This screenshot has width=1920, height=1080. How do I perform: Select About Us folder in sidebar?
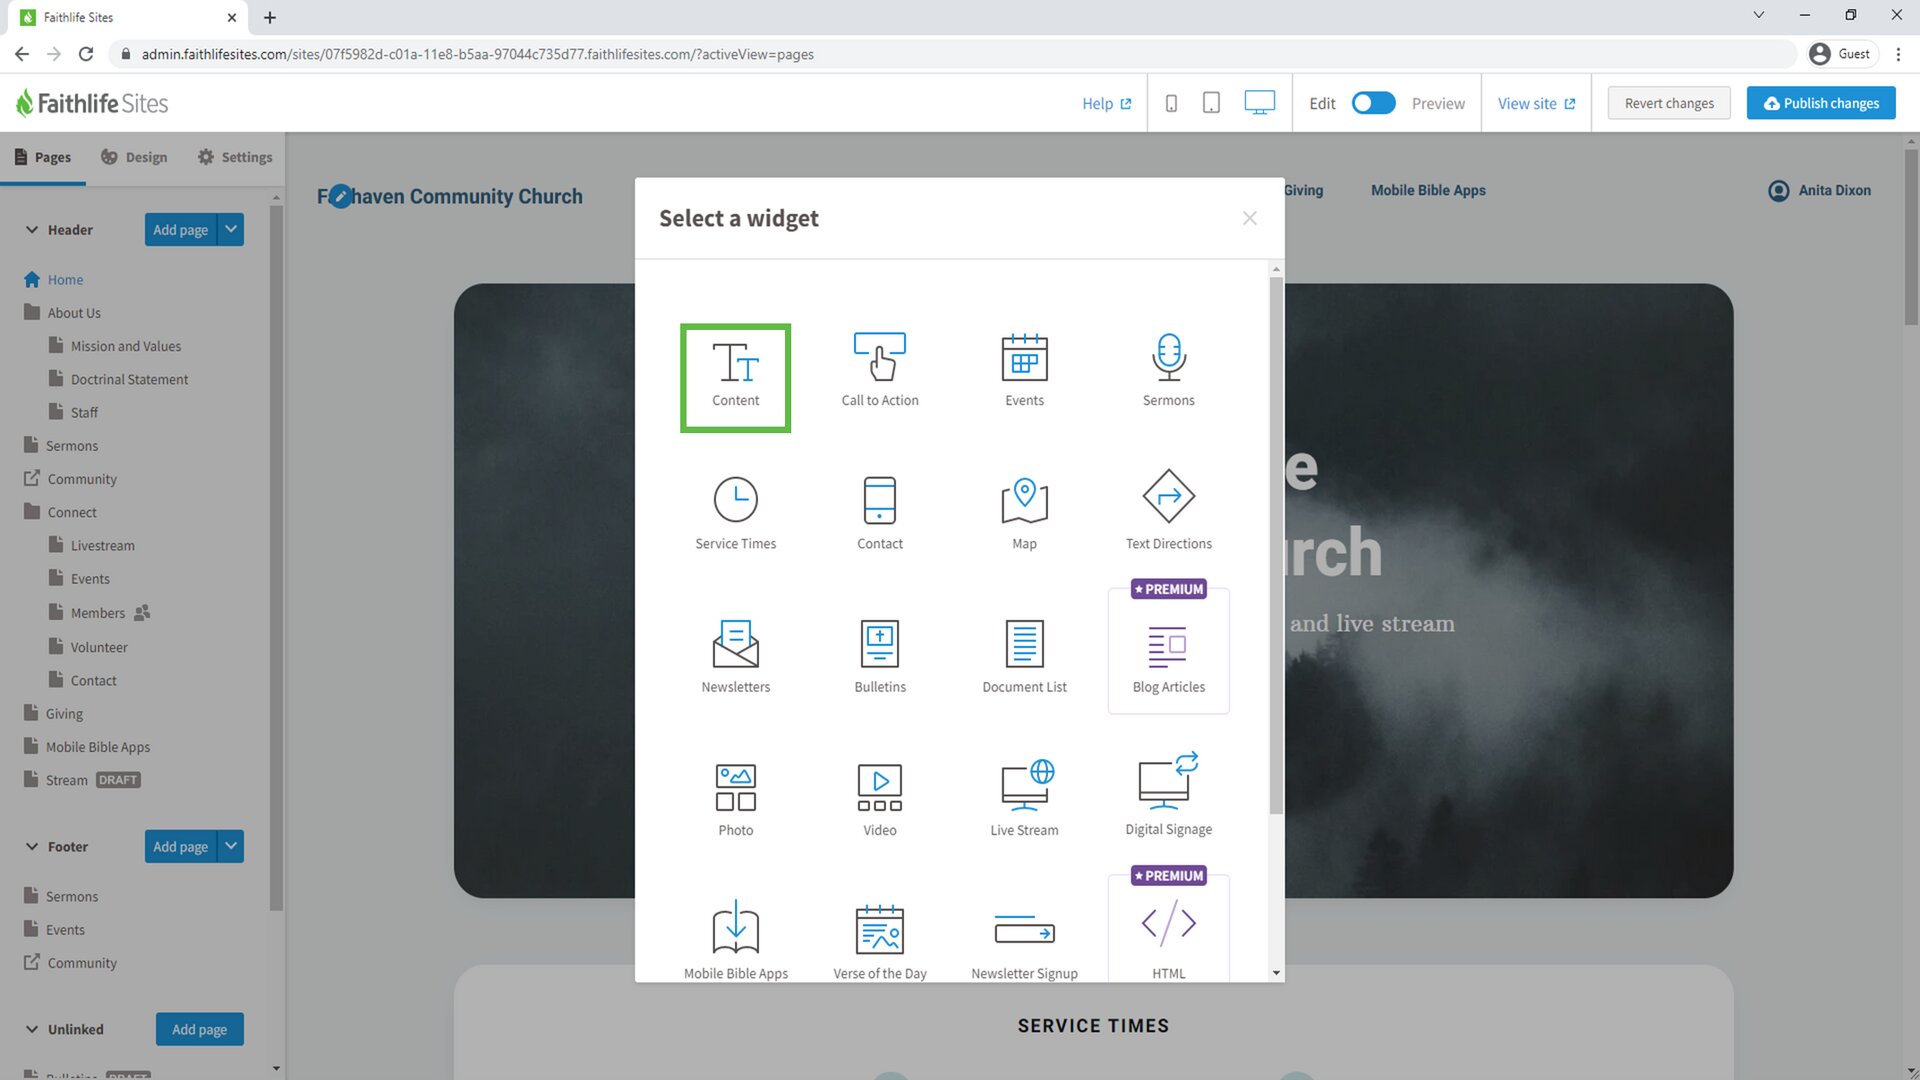[x=62, y=313]
